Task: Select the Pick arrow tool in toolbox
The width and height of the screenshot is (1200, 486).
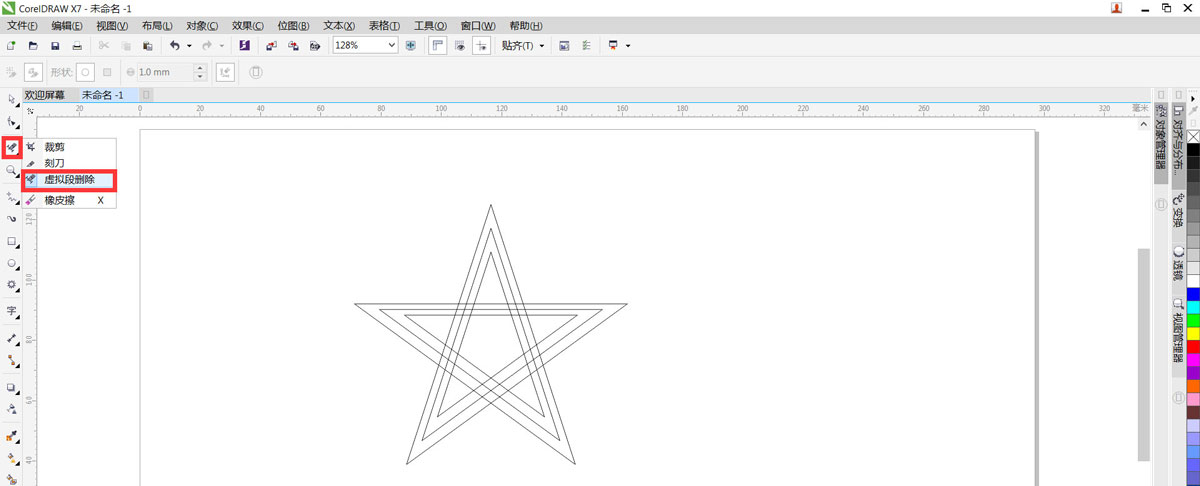Action: tap(11, 98)
